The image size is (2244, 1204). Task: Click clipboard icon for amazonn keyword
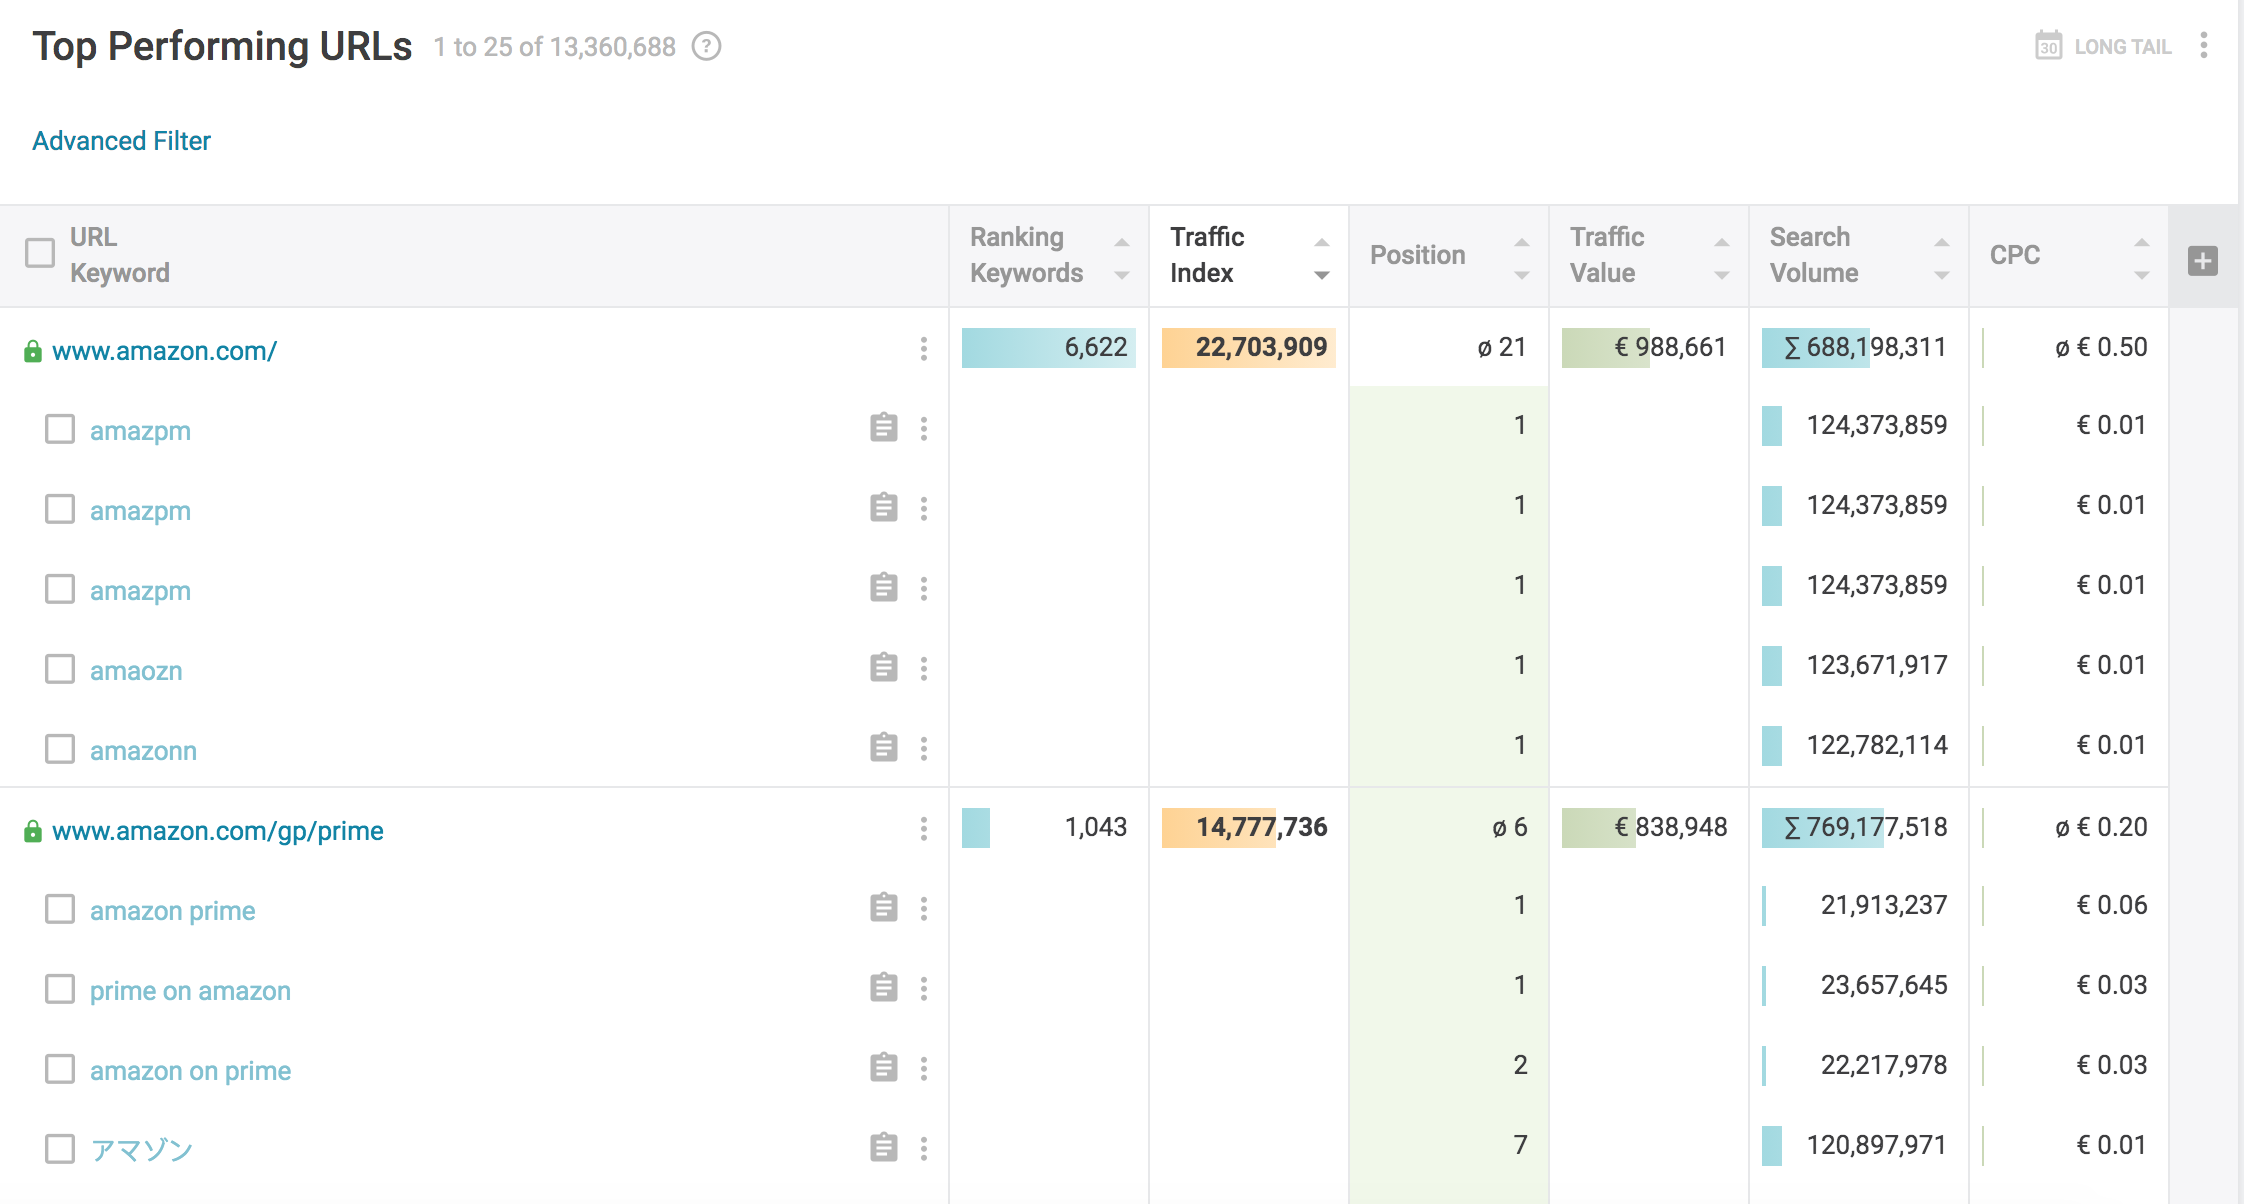pos(884,748)
